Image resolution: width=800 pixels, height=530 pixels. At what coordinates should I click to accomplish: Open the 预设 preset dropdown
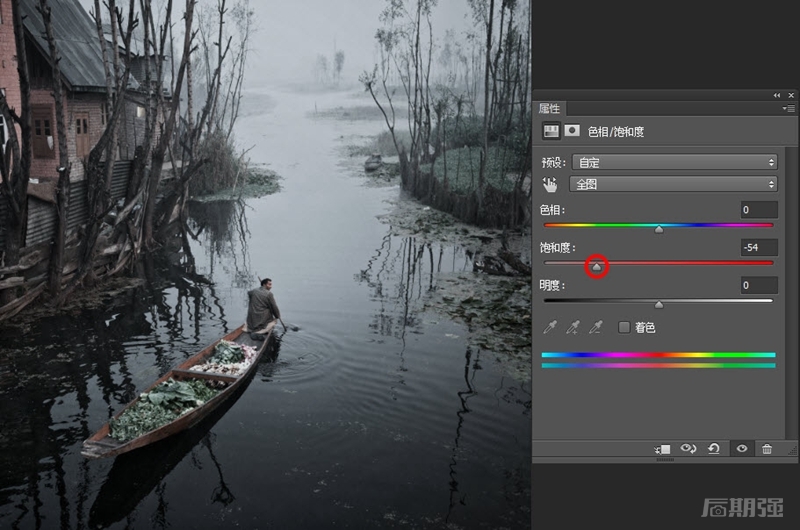point(674,163)
